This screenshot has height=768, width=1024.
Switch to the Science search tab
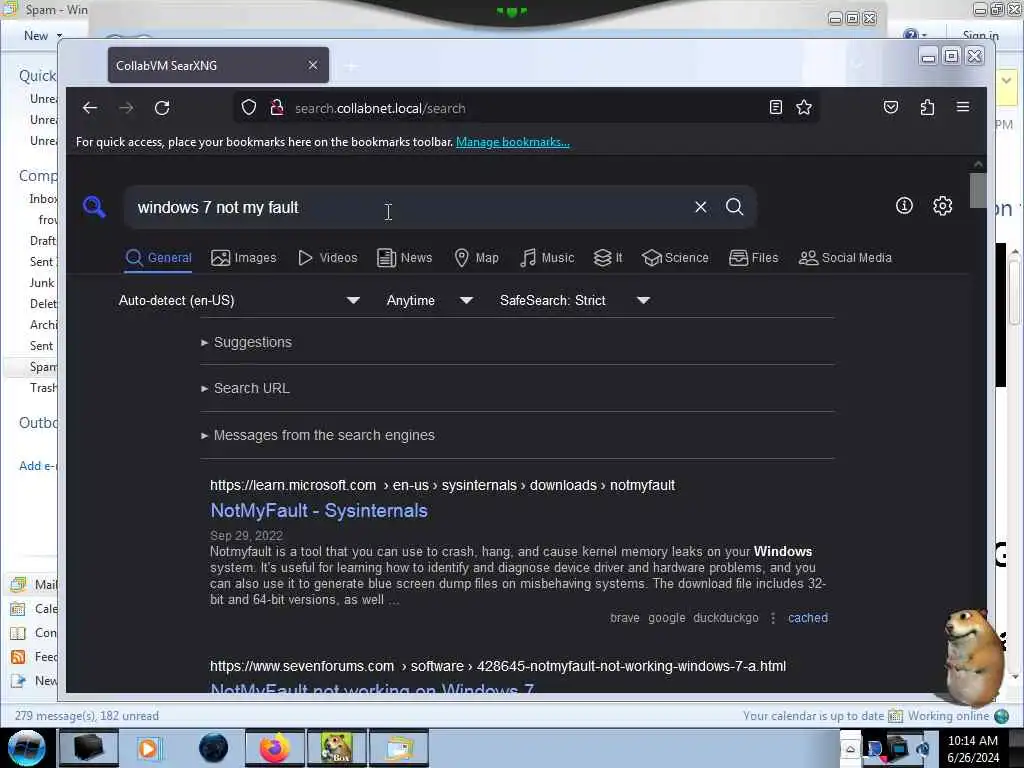675,258
